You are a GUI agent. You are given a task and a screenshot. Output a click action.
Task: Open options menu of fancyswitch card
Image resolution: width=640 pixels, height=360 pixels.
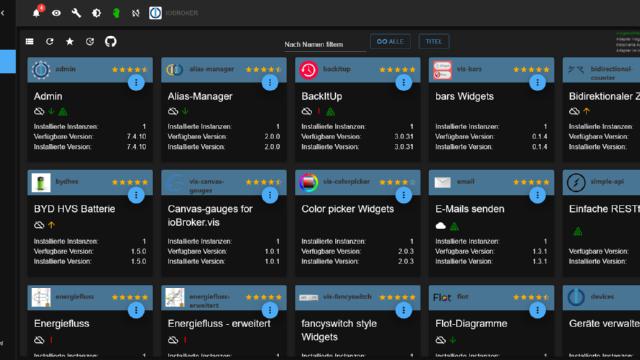point(404,310)
